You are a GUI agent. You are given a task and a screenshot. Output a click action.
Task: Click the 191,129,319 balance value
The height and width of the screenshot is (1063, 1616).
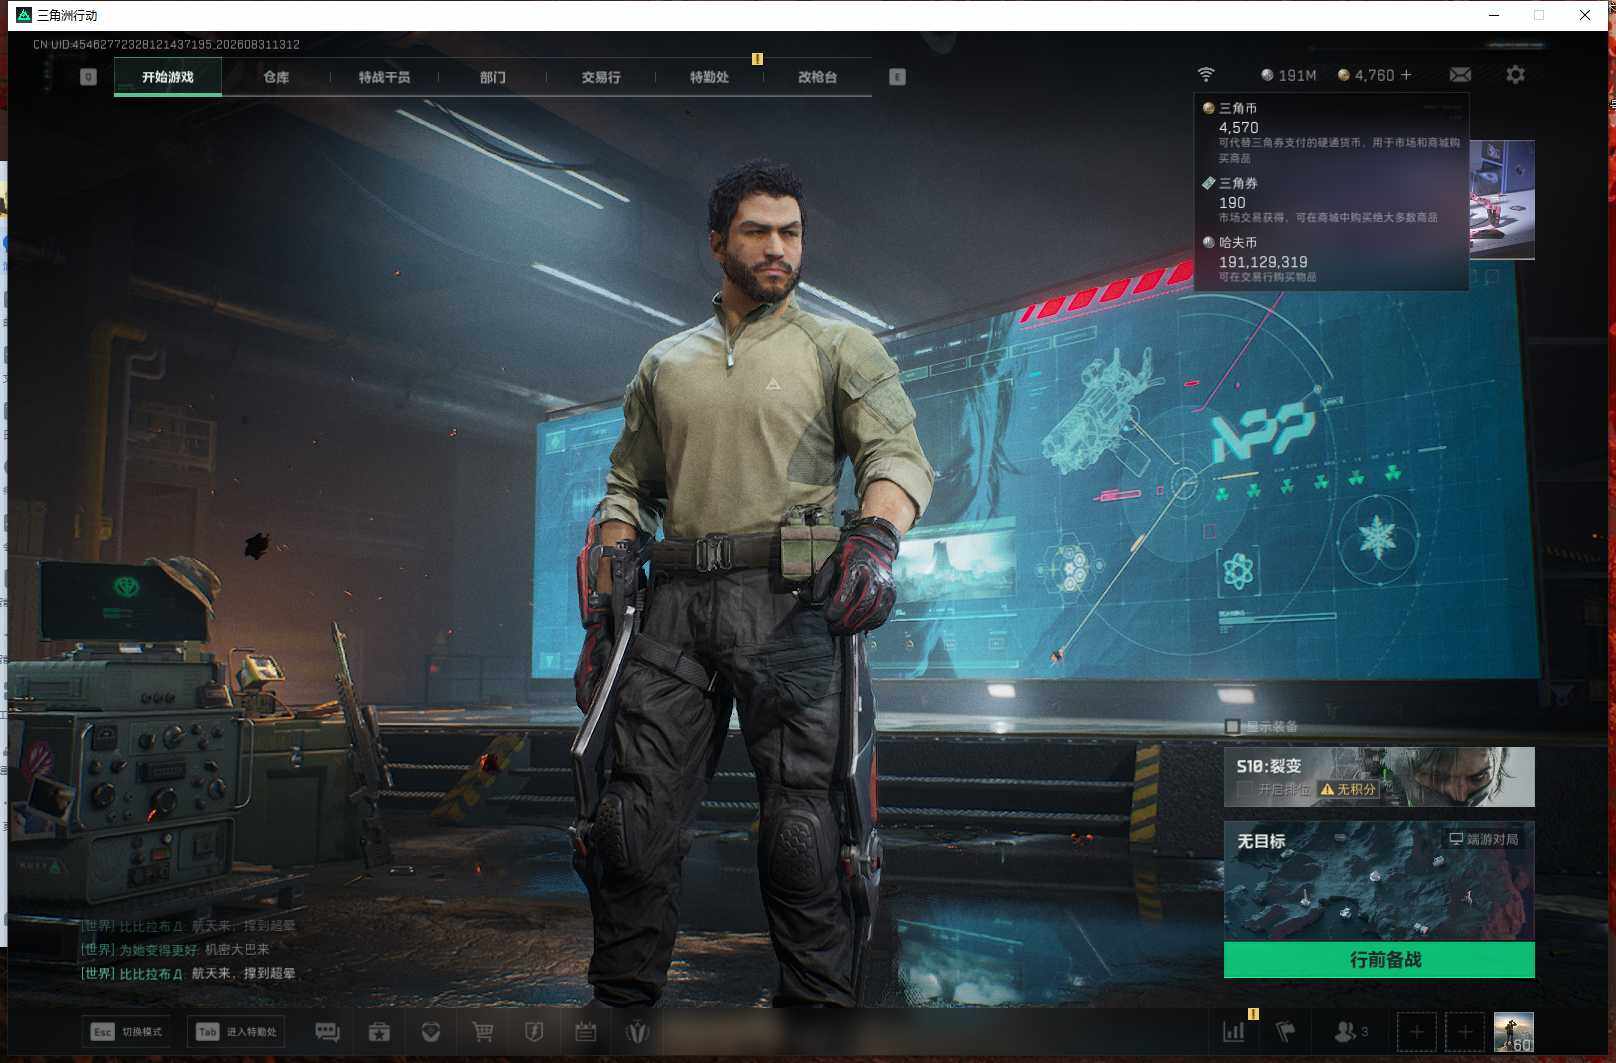[1263, 262]
